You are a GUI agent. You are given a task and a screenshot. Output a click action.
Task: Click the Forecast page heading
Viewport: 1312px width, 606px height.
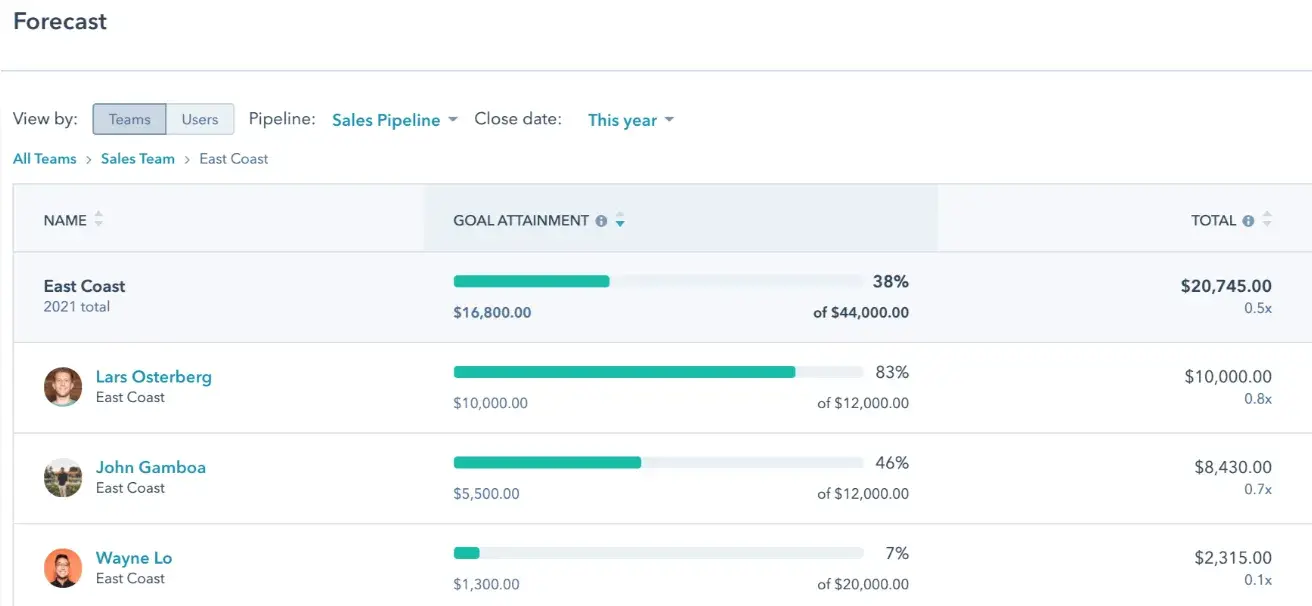point(60,22)
